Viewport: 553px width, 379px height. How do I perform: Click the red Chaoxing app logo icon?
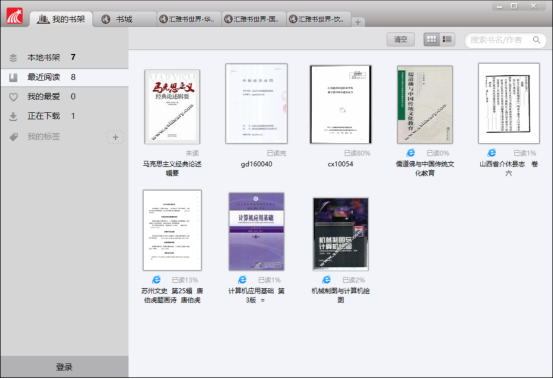pos(14,16)
